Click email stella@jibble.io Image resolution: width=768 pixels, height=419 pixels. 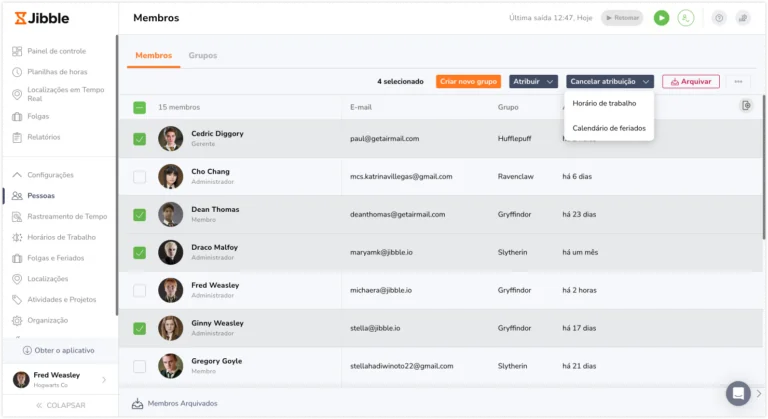click(x=375, y=328)
